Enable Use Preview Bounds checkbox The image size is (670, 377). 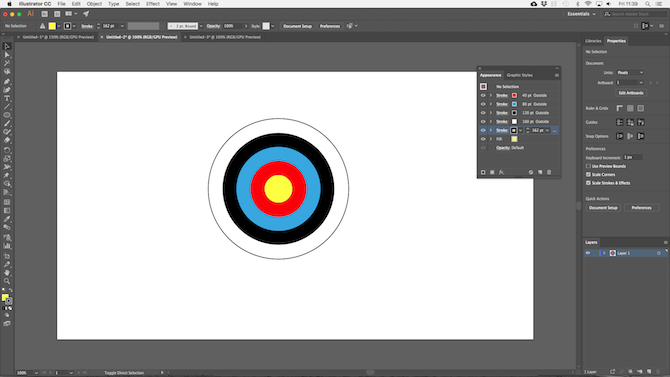[x=588, y=166]
